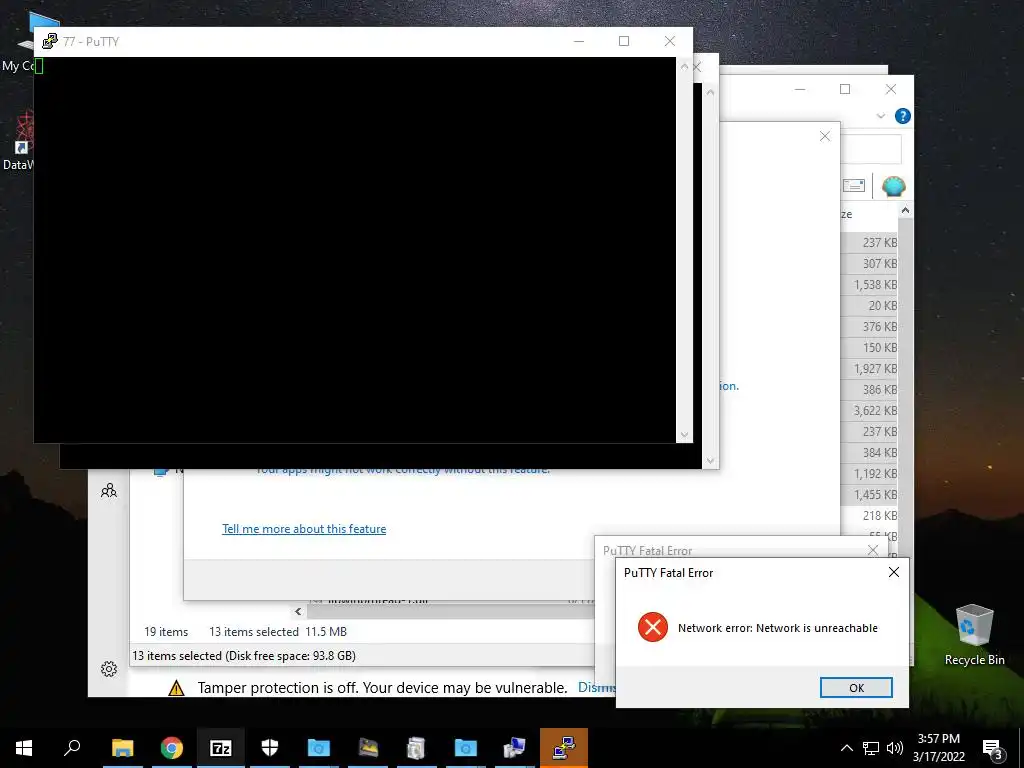
Task: Select the 1,927 KB file size row
Action: pos(869,368)
